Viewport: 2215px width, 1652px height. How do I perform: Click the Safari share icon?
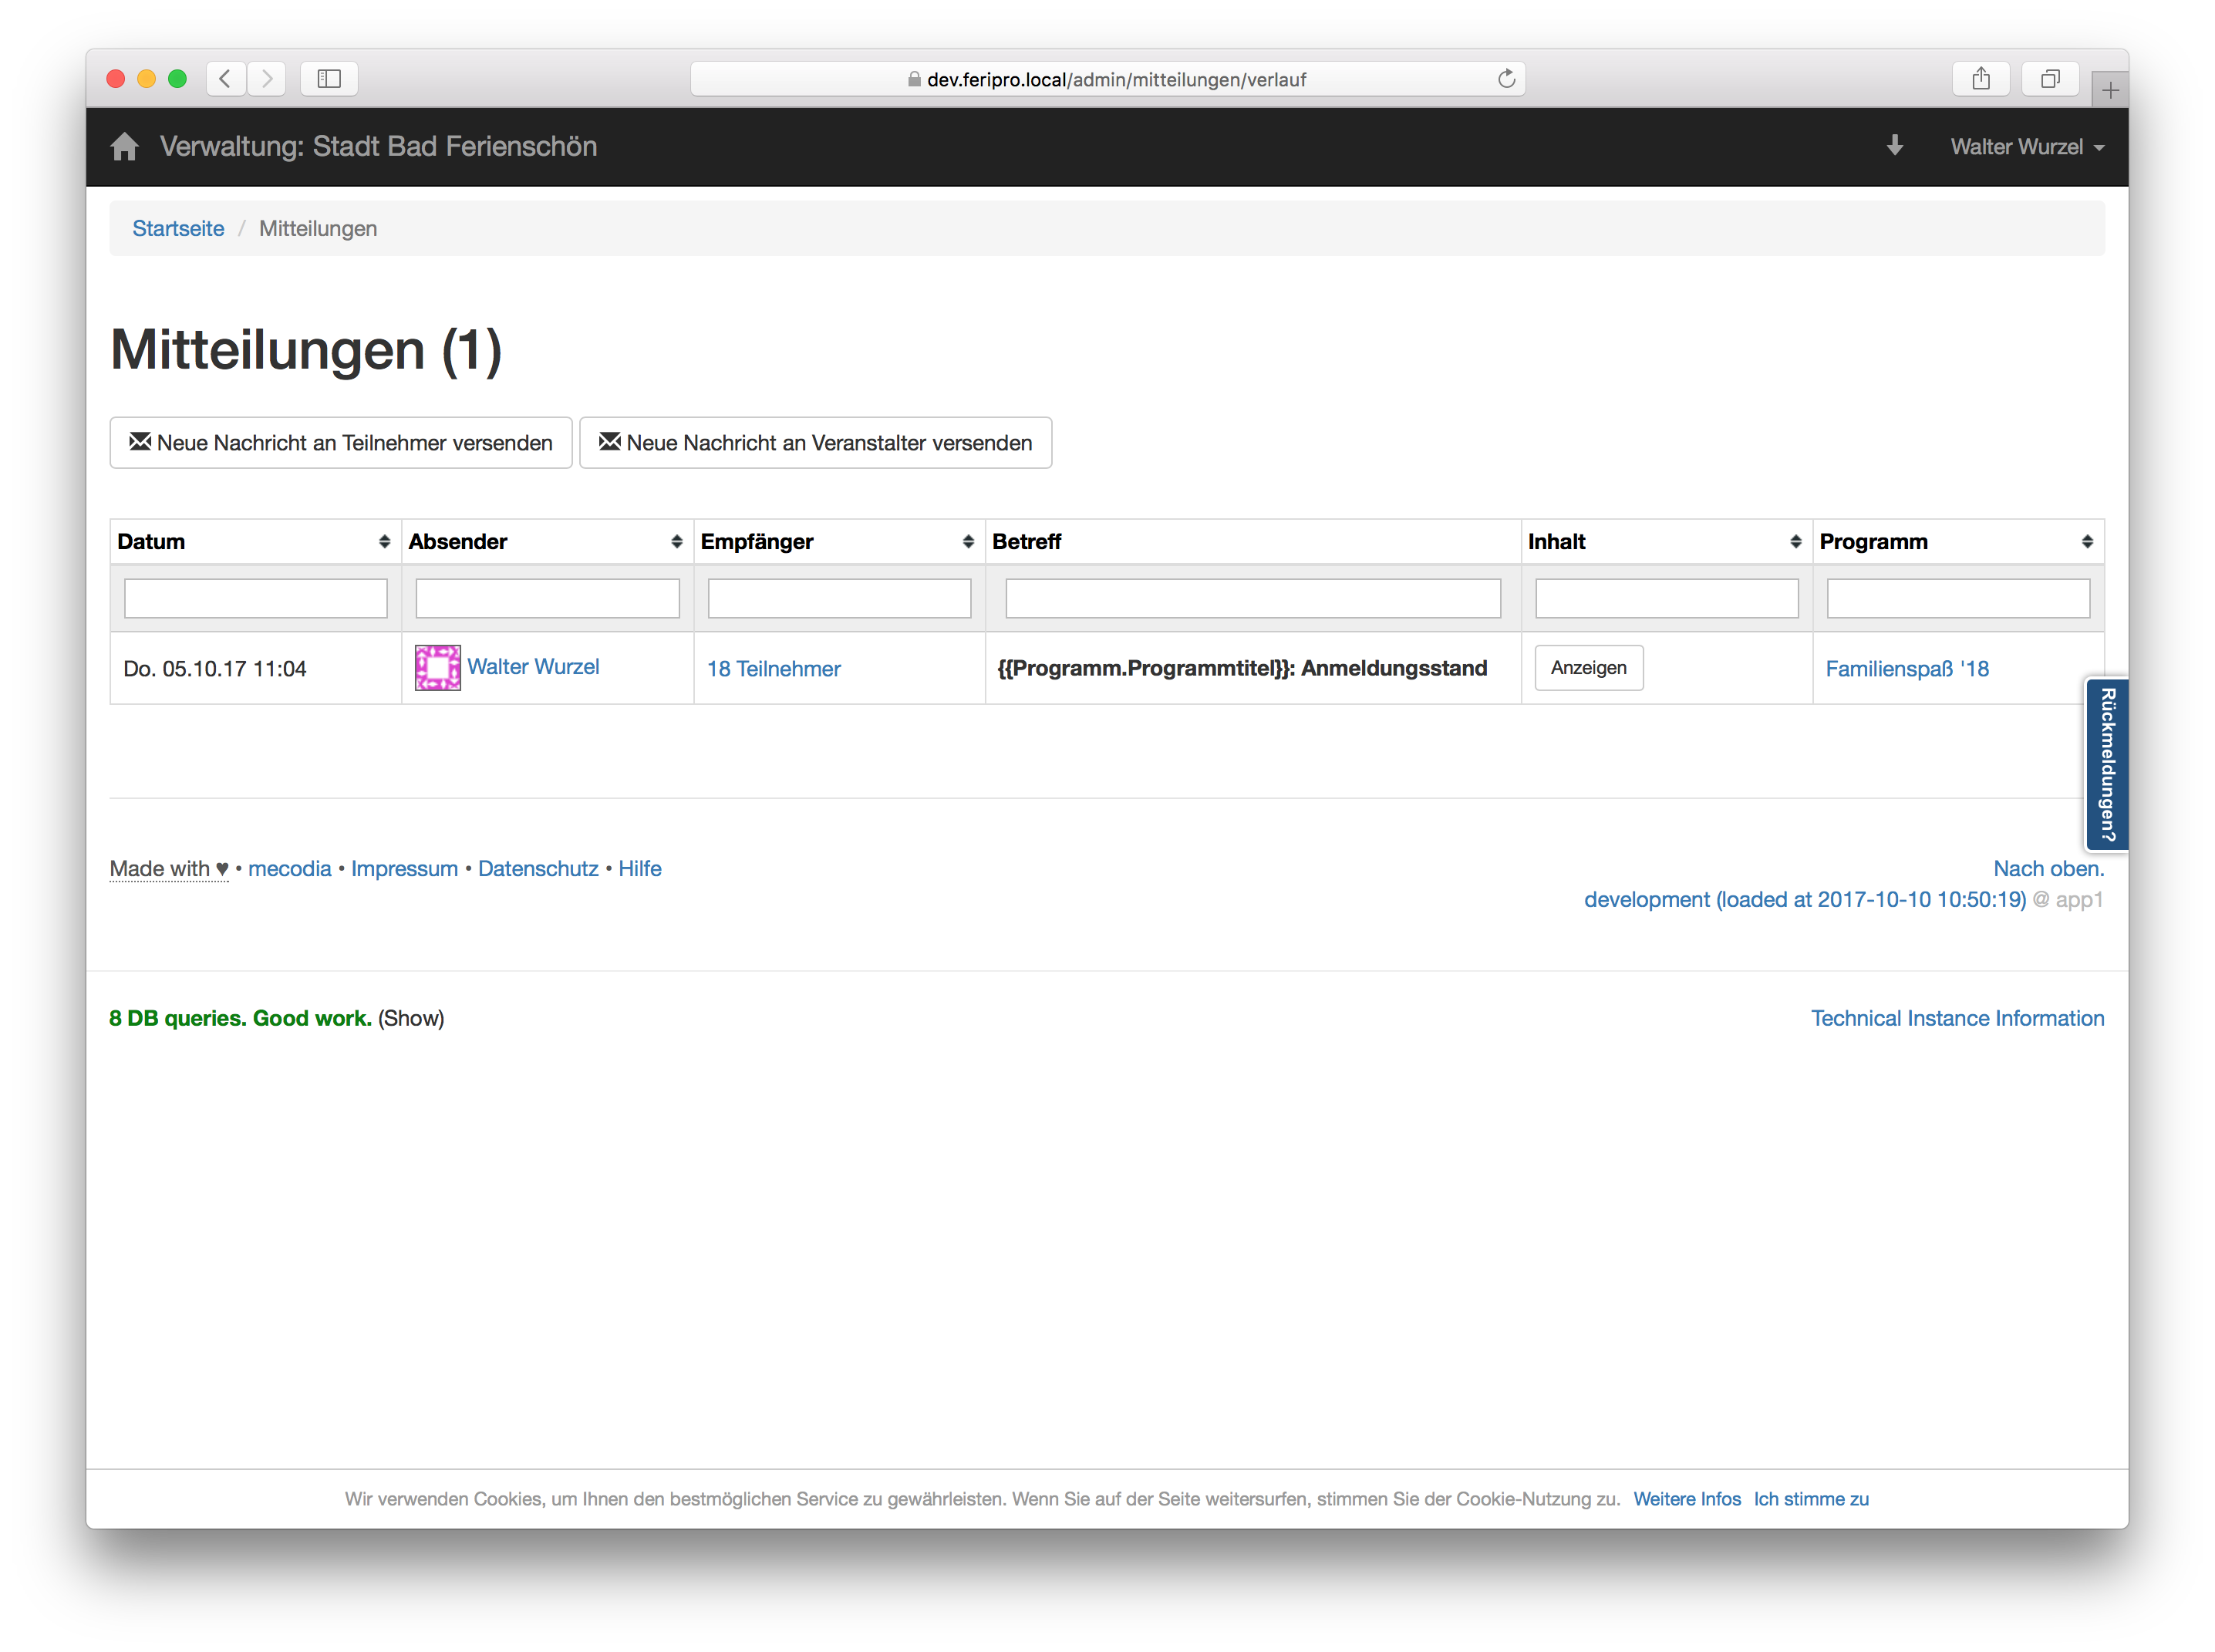point(1980,79)
